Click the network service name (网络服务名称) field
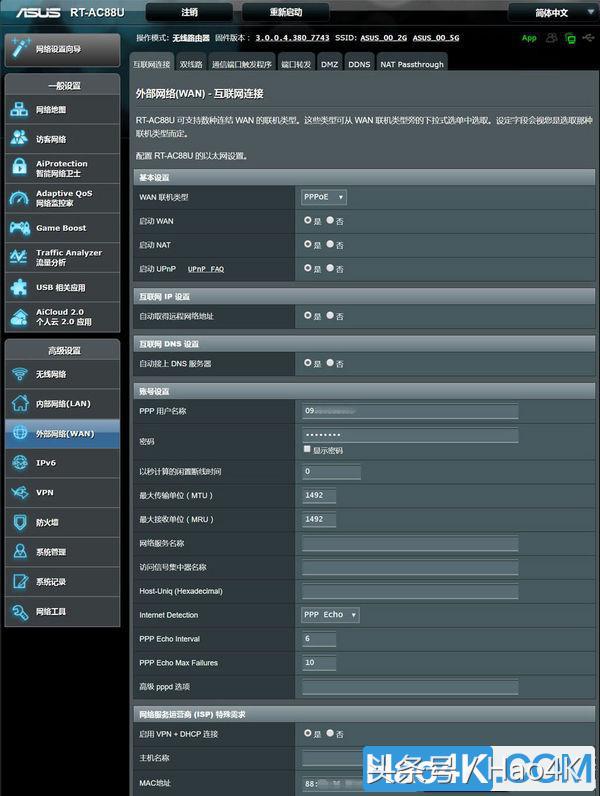Image resolution: width=600 pixels, height=796 pixels. click(410, 543)
